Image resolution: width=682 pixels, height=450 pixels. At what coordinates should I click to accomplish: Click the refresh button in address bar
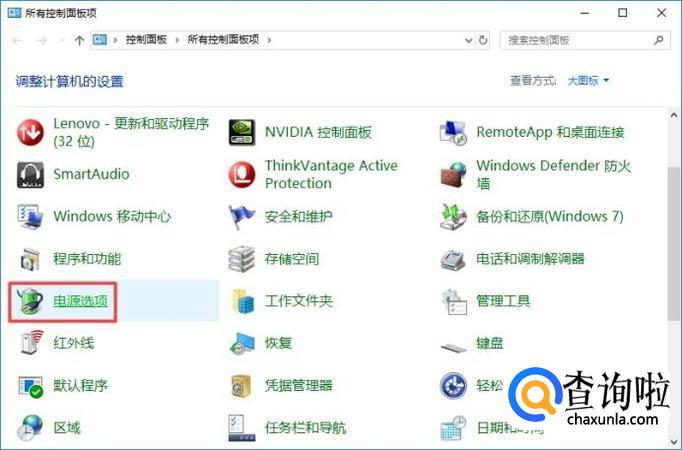pos(483,40)
